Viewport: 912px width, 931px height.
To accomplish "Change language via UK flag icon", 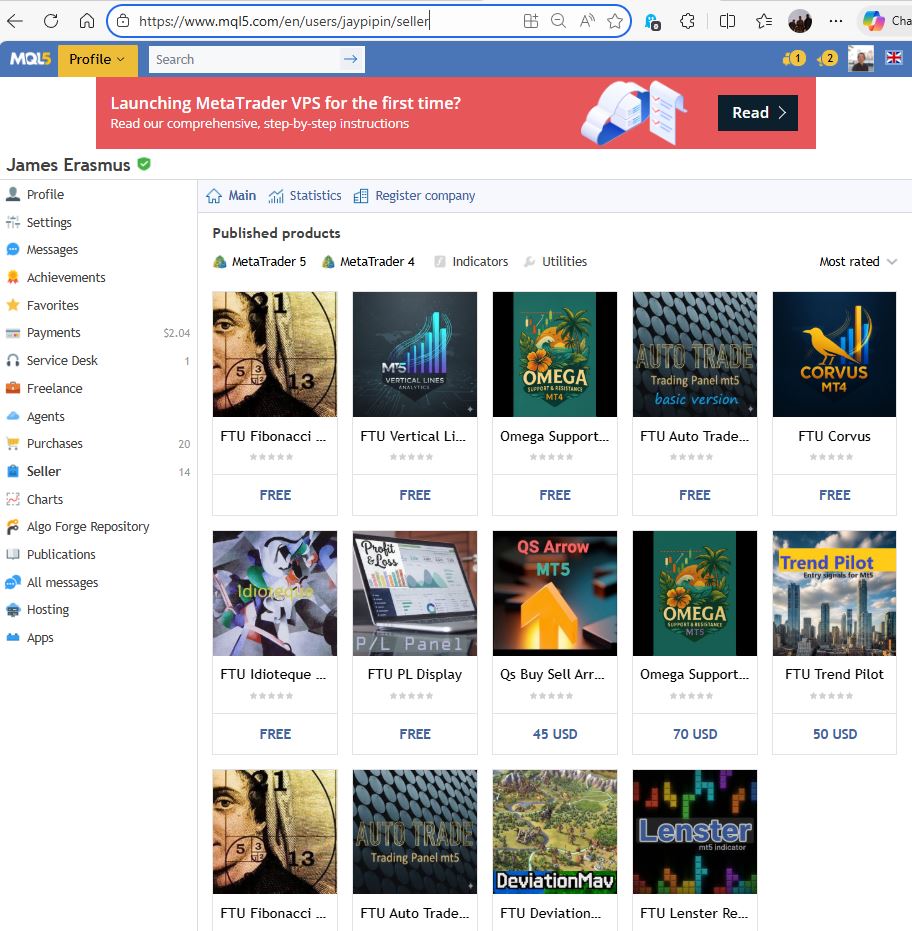I will (894, 58).
